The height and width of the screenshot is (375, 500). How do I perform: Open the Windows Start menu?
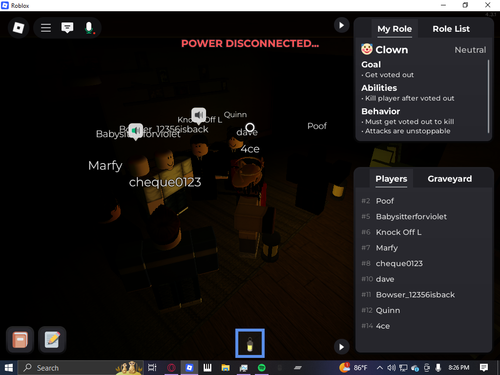(9, 368)
